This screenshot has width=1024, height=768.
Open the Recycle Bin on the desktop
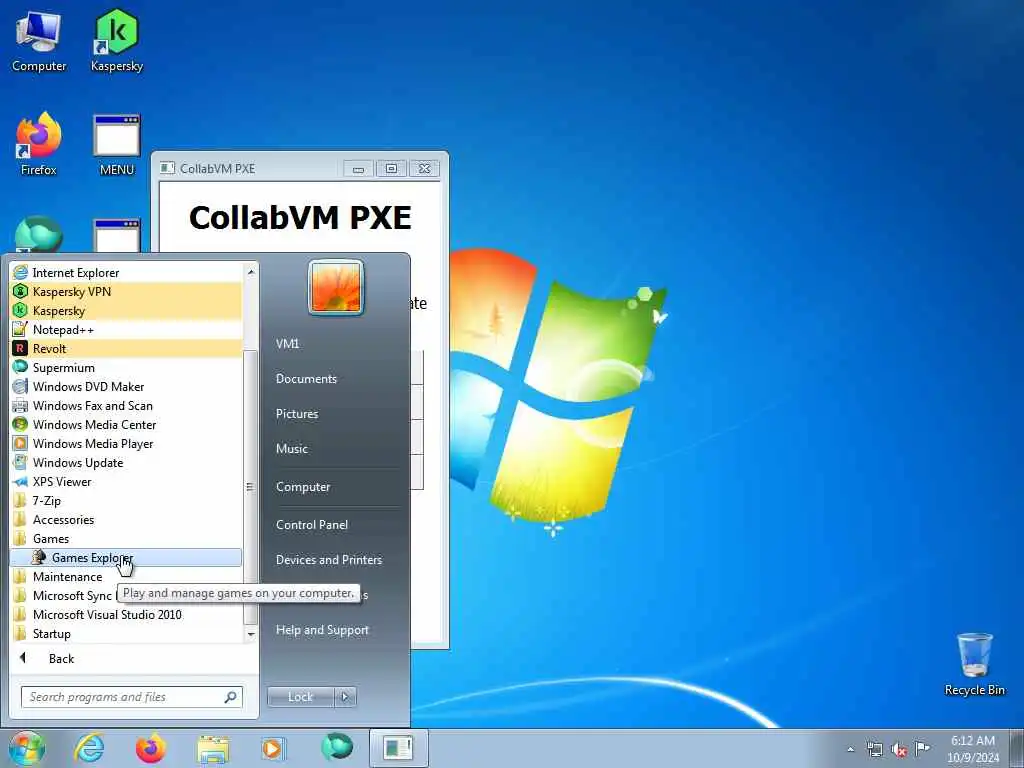pos(974,664)
